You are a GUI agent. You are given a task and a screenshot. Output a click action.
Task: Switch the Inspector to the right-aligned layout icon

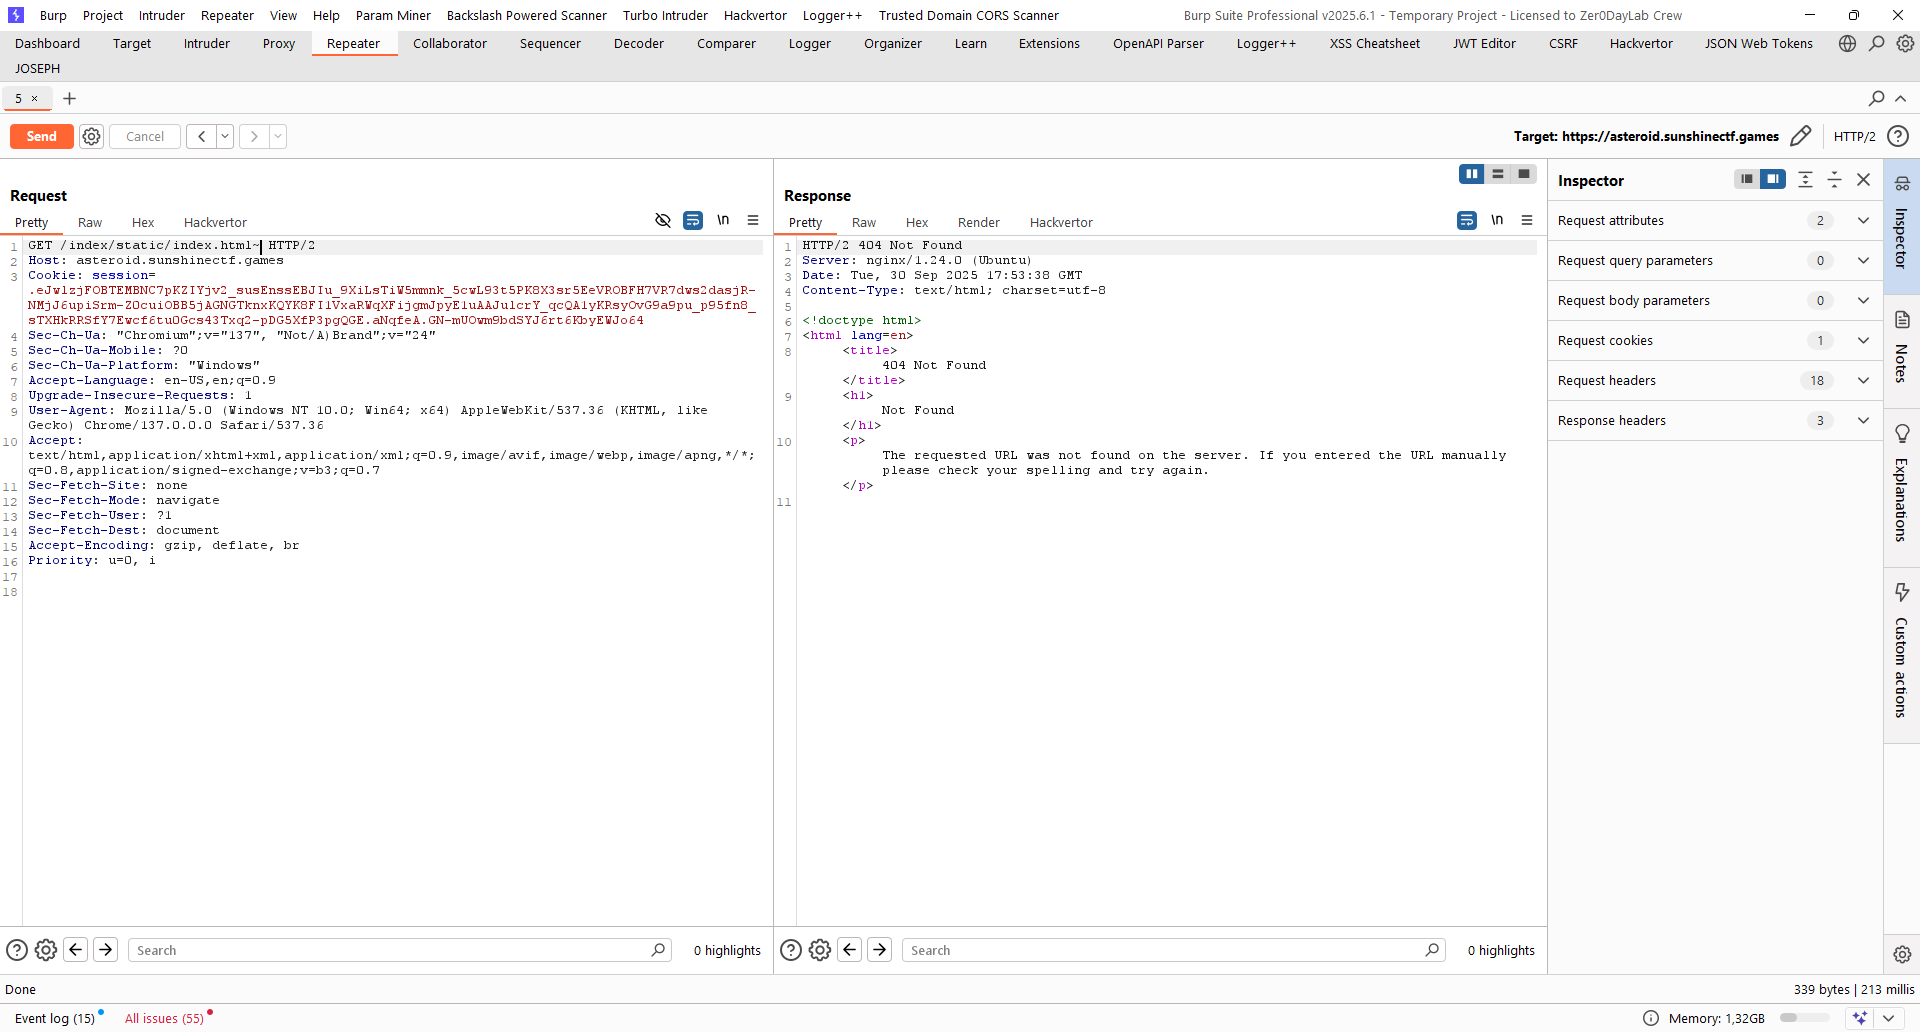[x=1773, y=179]
